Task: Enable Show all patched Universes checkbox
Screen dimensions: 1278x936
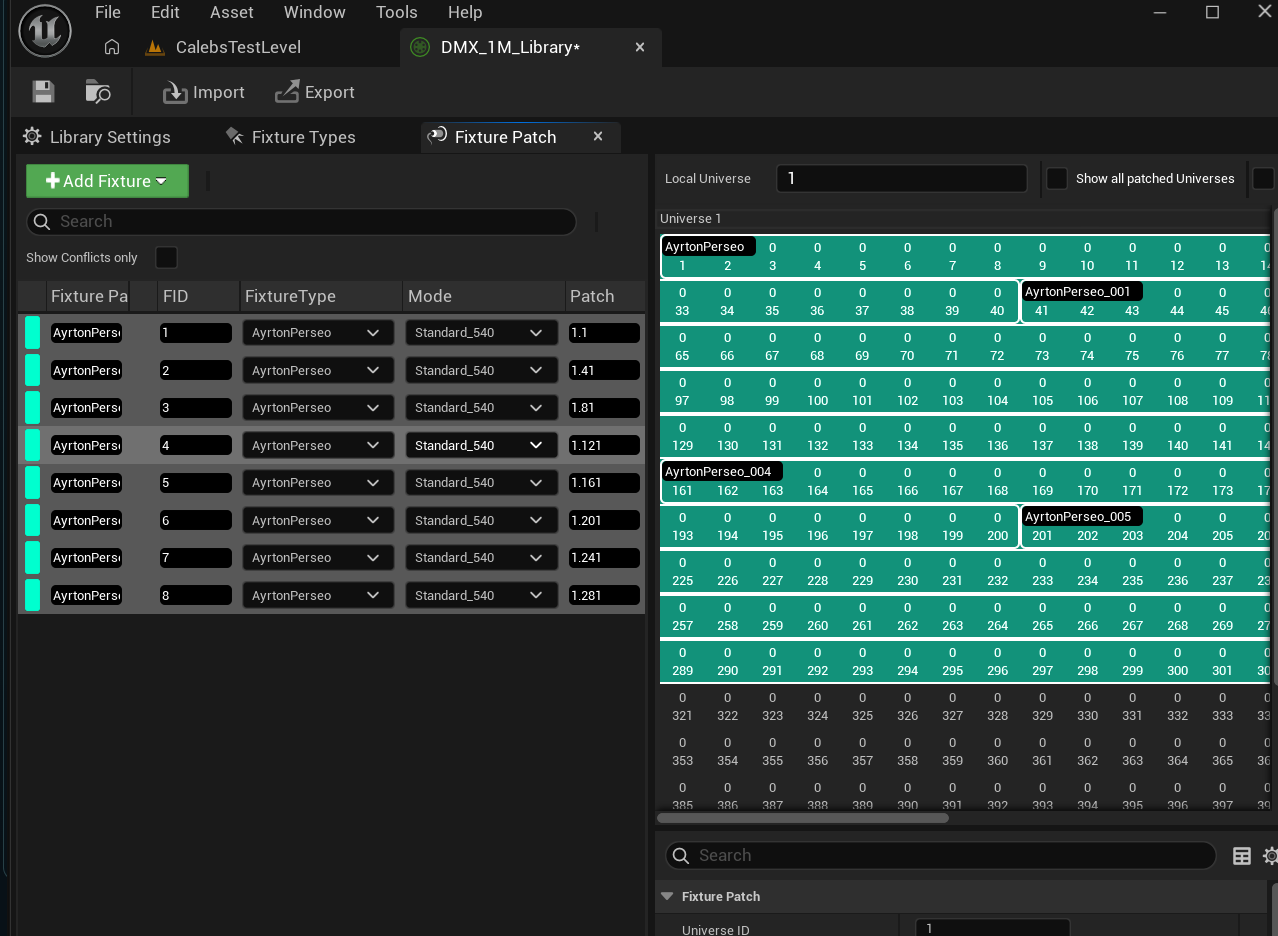Action: [1057, 178]
